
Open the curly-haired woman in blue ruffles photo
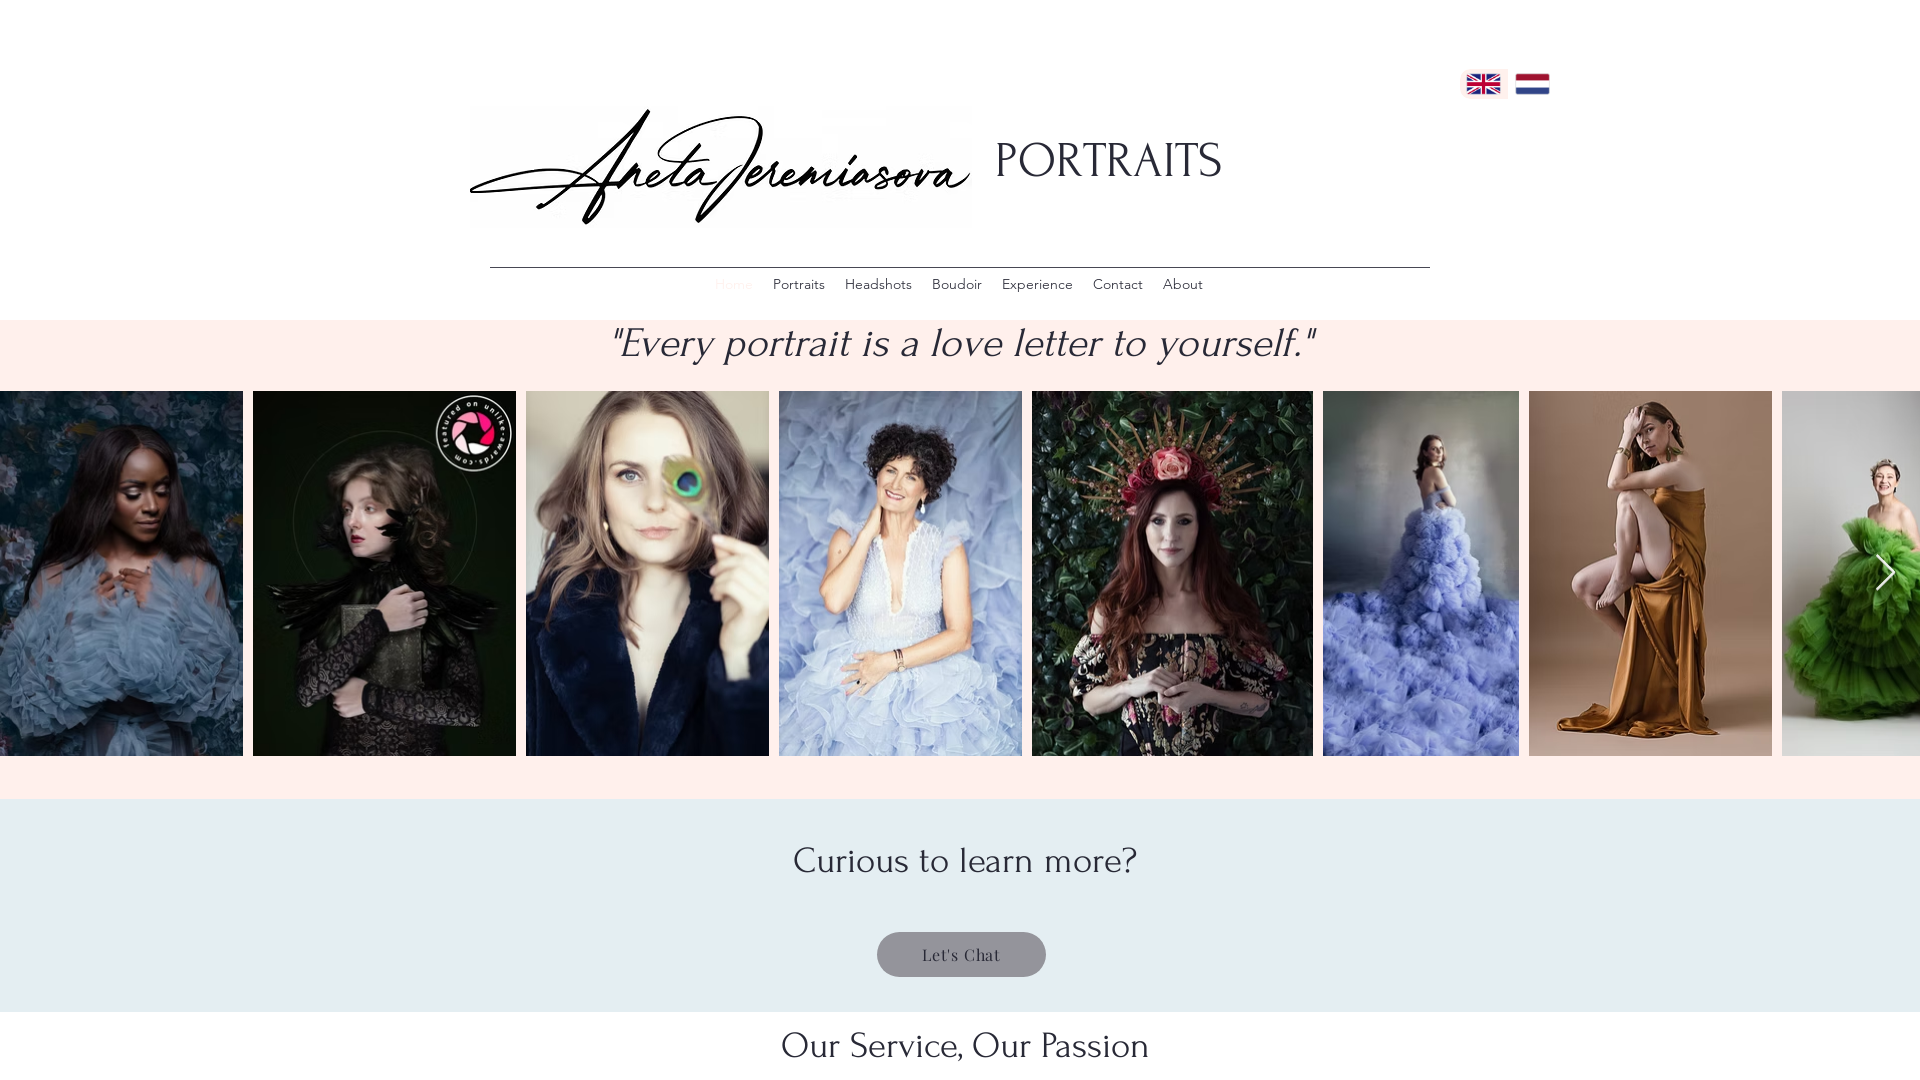tap(900, 573)
